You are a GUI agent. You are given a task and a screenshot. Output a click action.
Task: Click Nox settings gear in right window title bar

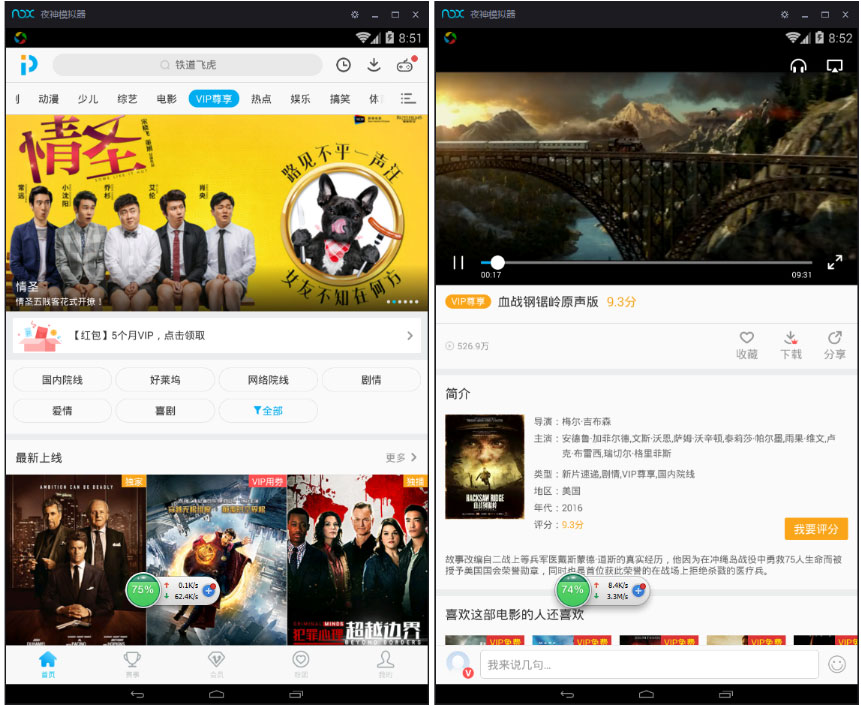(x=785, y=14)
